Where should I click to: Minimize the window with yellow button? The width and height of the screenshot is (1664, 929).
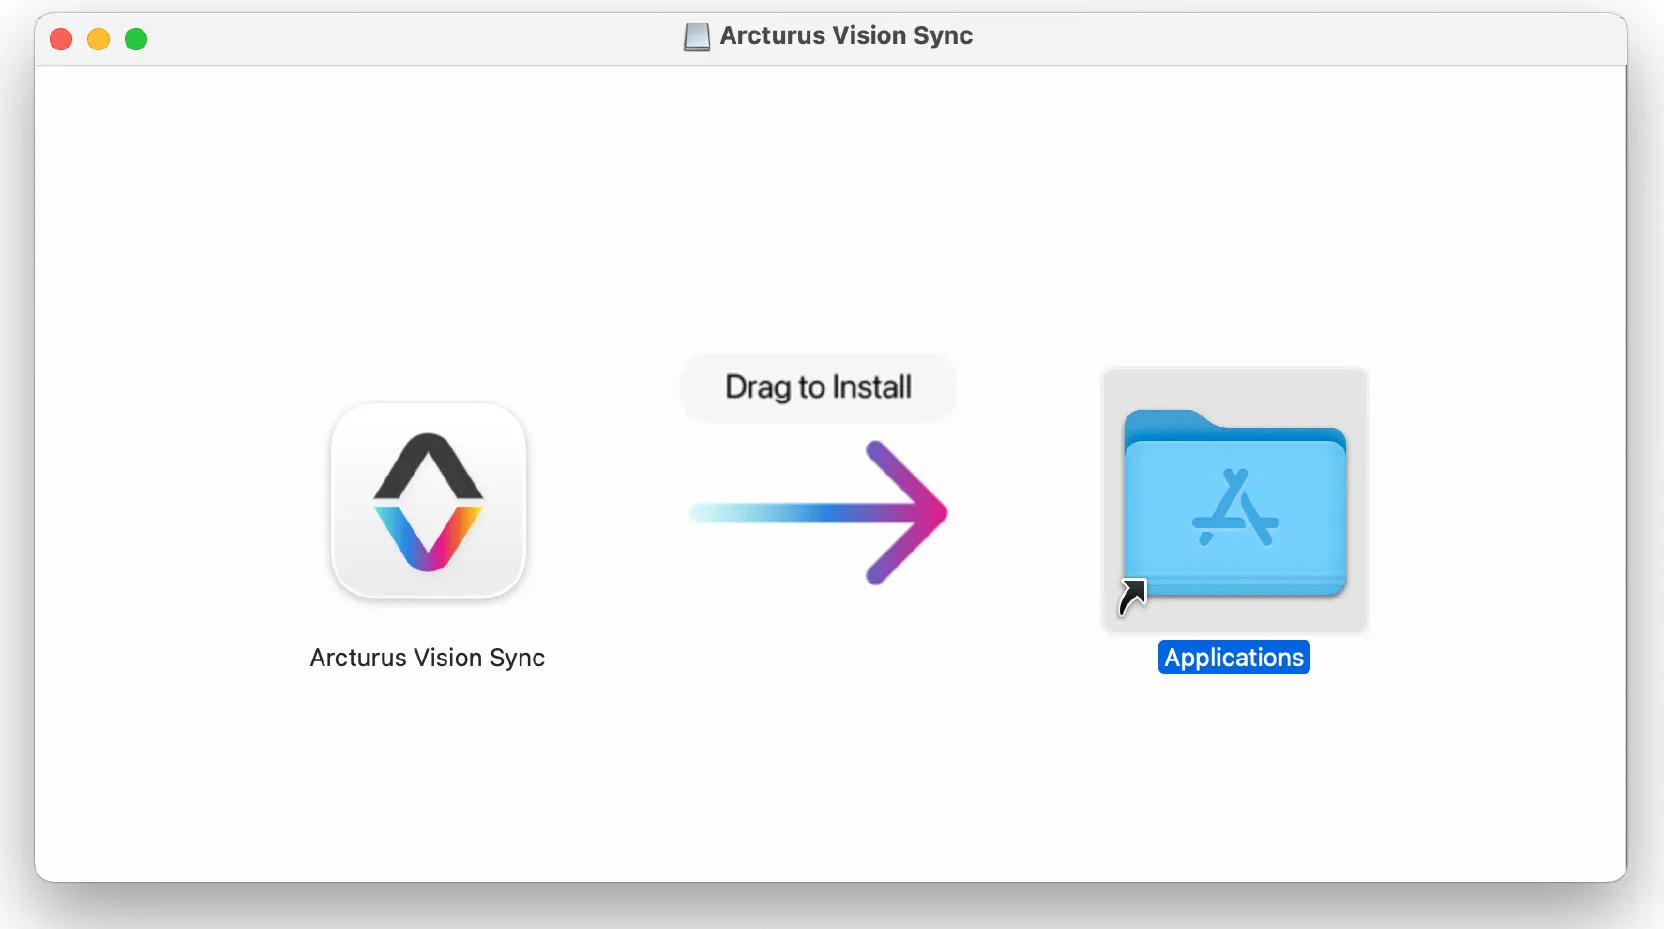click(x=98, y=39)
